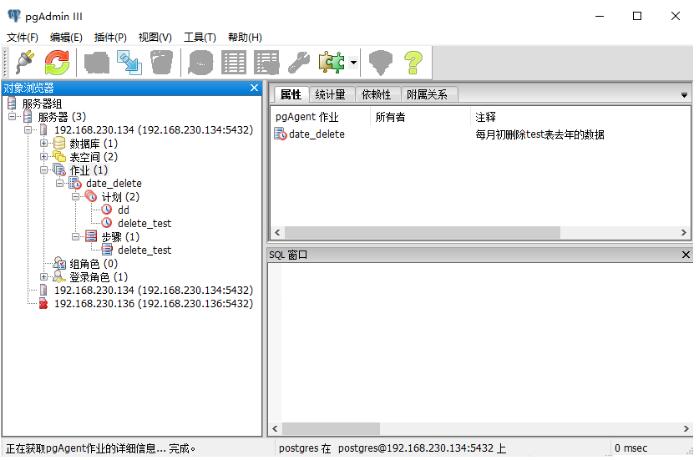Refresh the selected object with red-green arrows icon
700x460 pixels.
click(57, 62)
